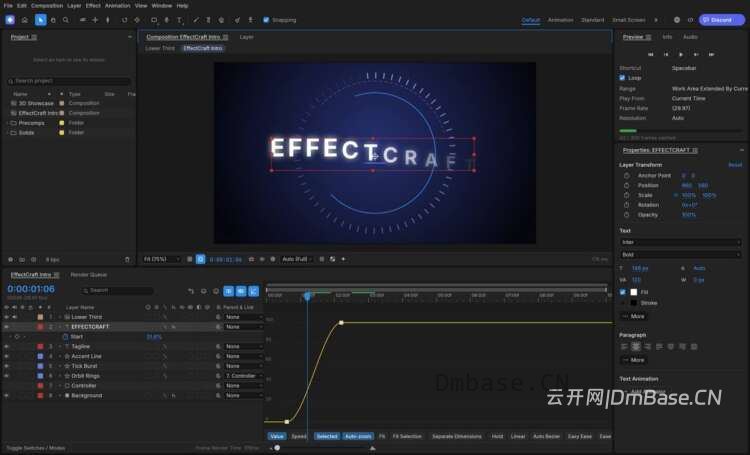Open the Fill white color swatch
The height and width of the screenshot is (455, 750).
point(634,292)
